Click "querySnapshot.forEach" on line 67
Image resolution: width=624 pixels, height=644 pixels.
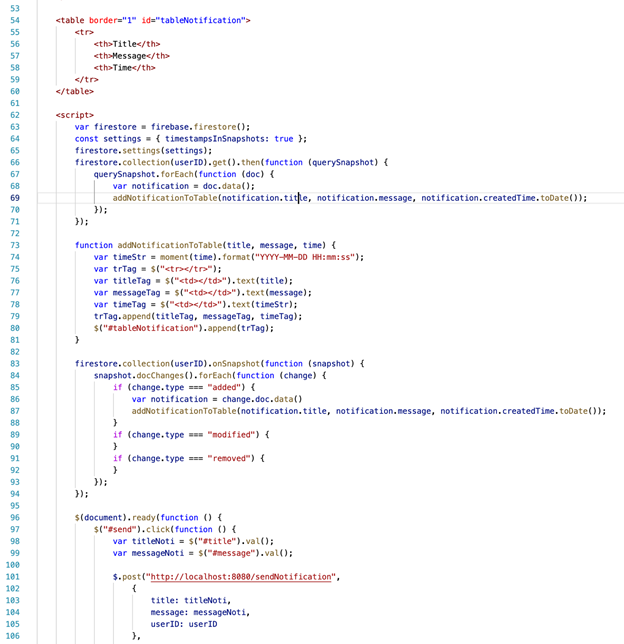tap(143, 174)
